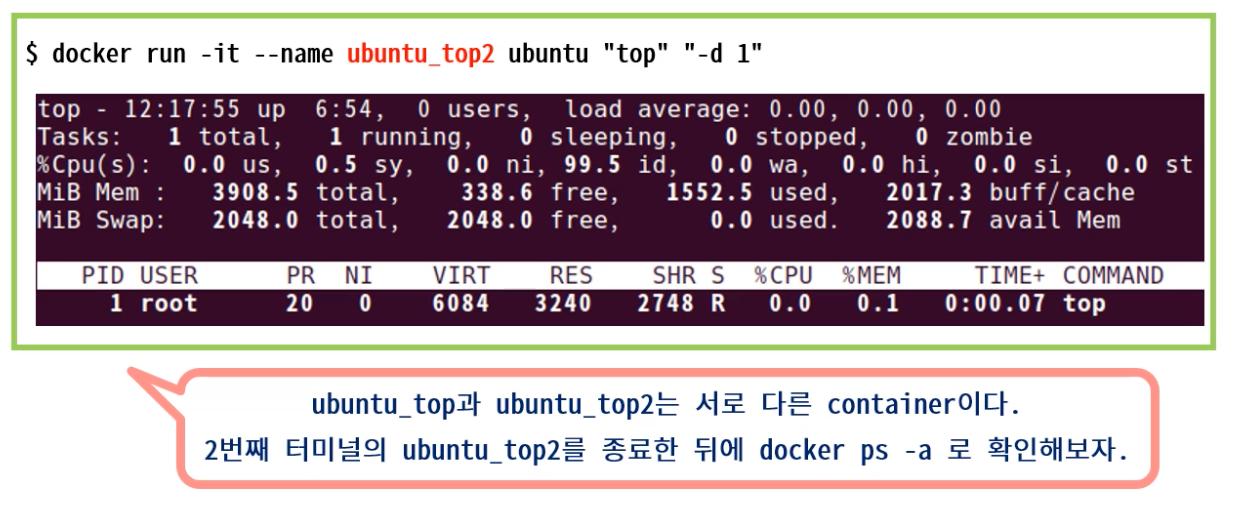1236x510 pixels.
Task: Click the '3240' RES value
Action: pyautogui.click(x=563, y=303)
